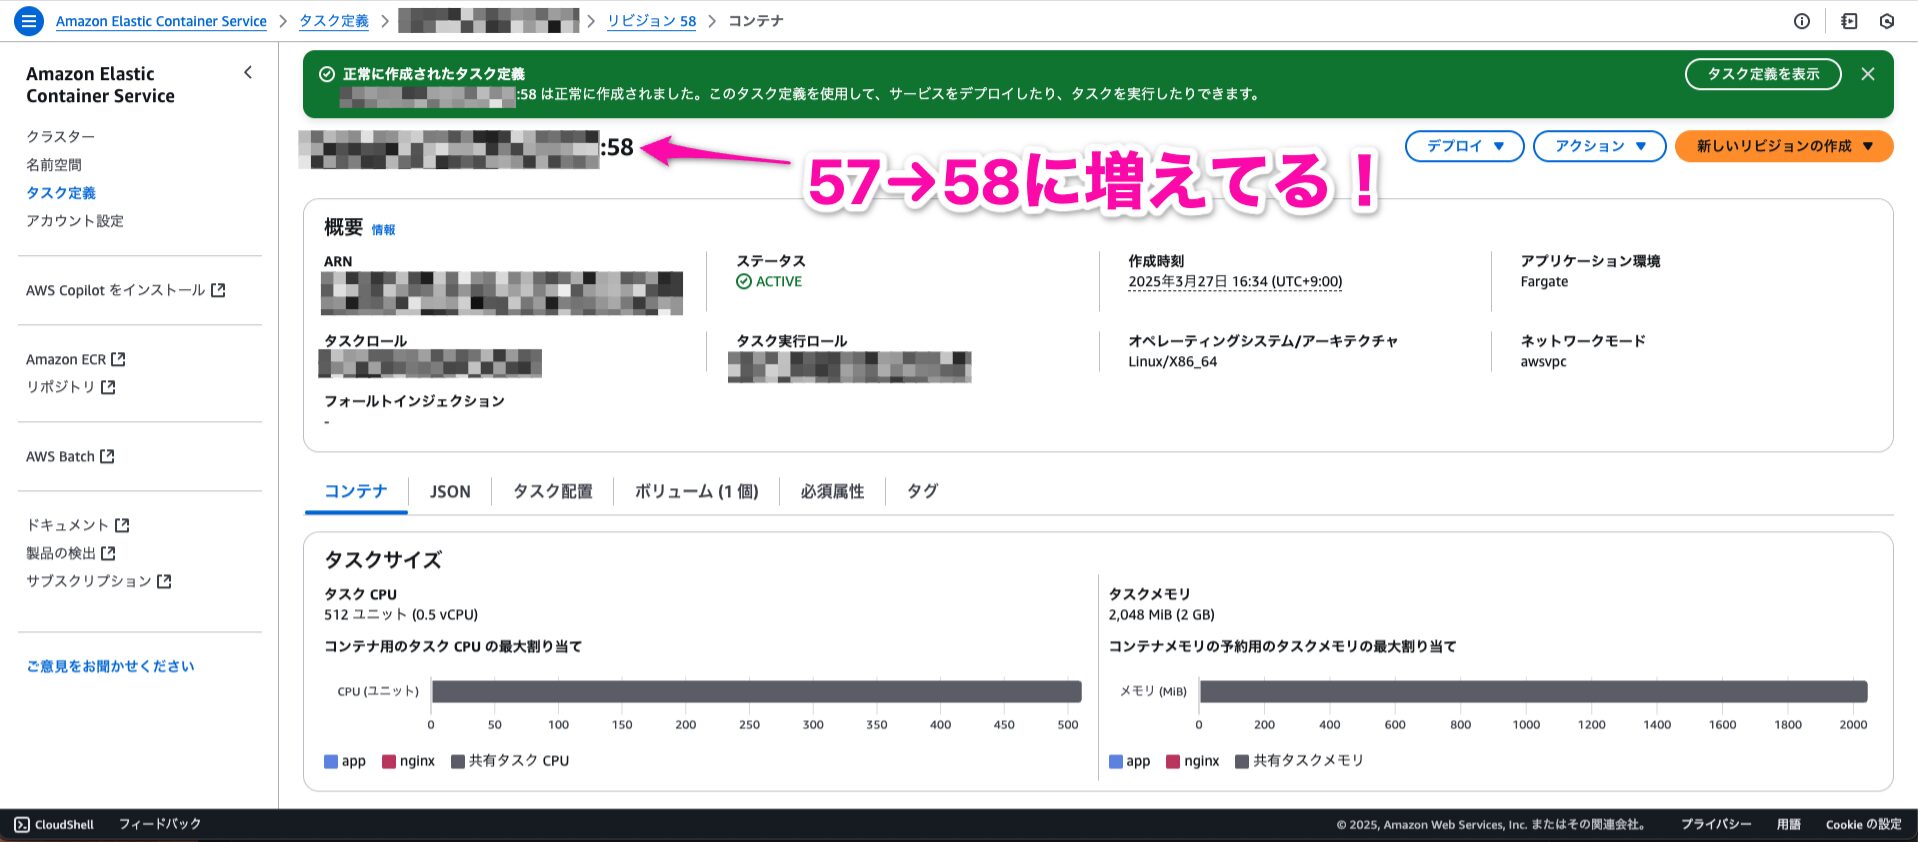Click the app swatch in CPU legend
Image resolution: width=1918 pixels, height=842 pixels.
coord(331,761)
